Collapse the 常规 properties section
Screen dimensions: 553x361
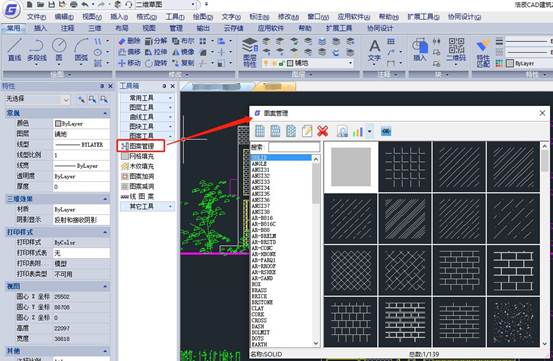(x=105, y=113)
